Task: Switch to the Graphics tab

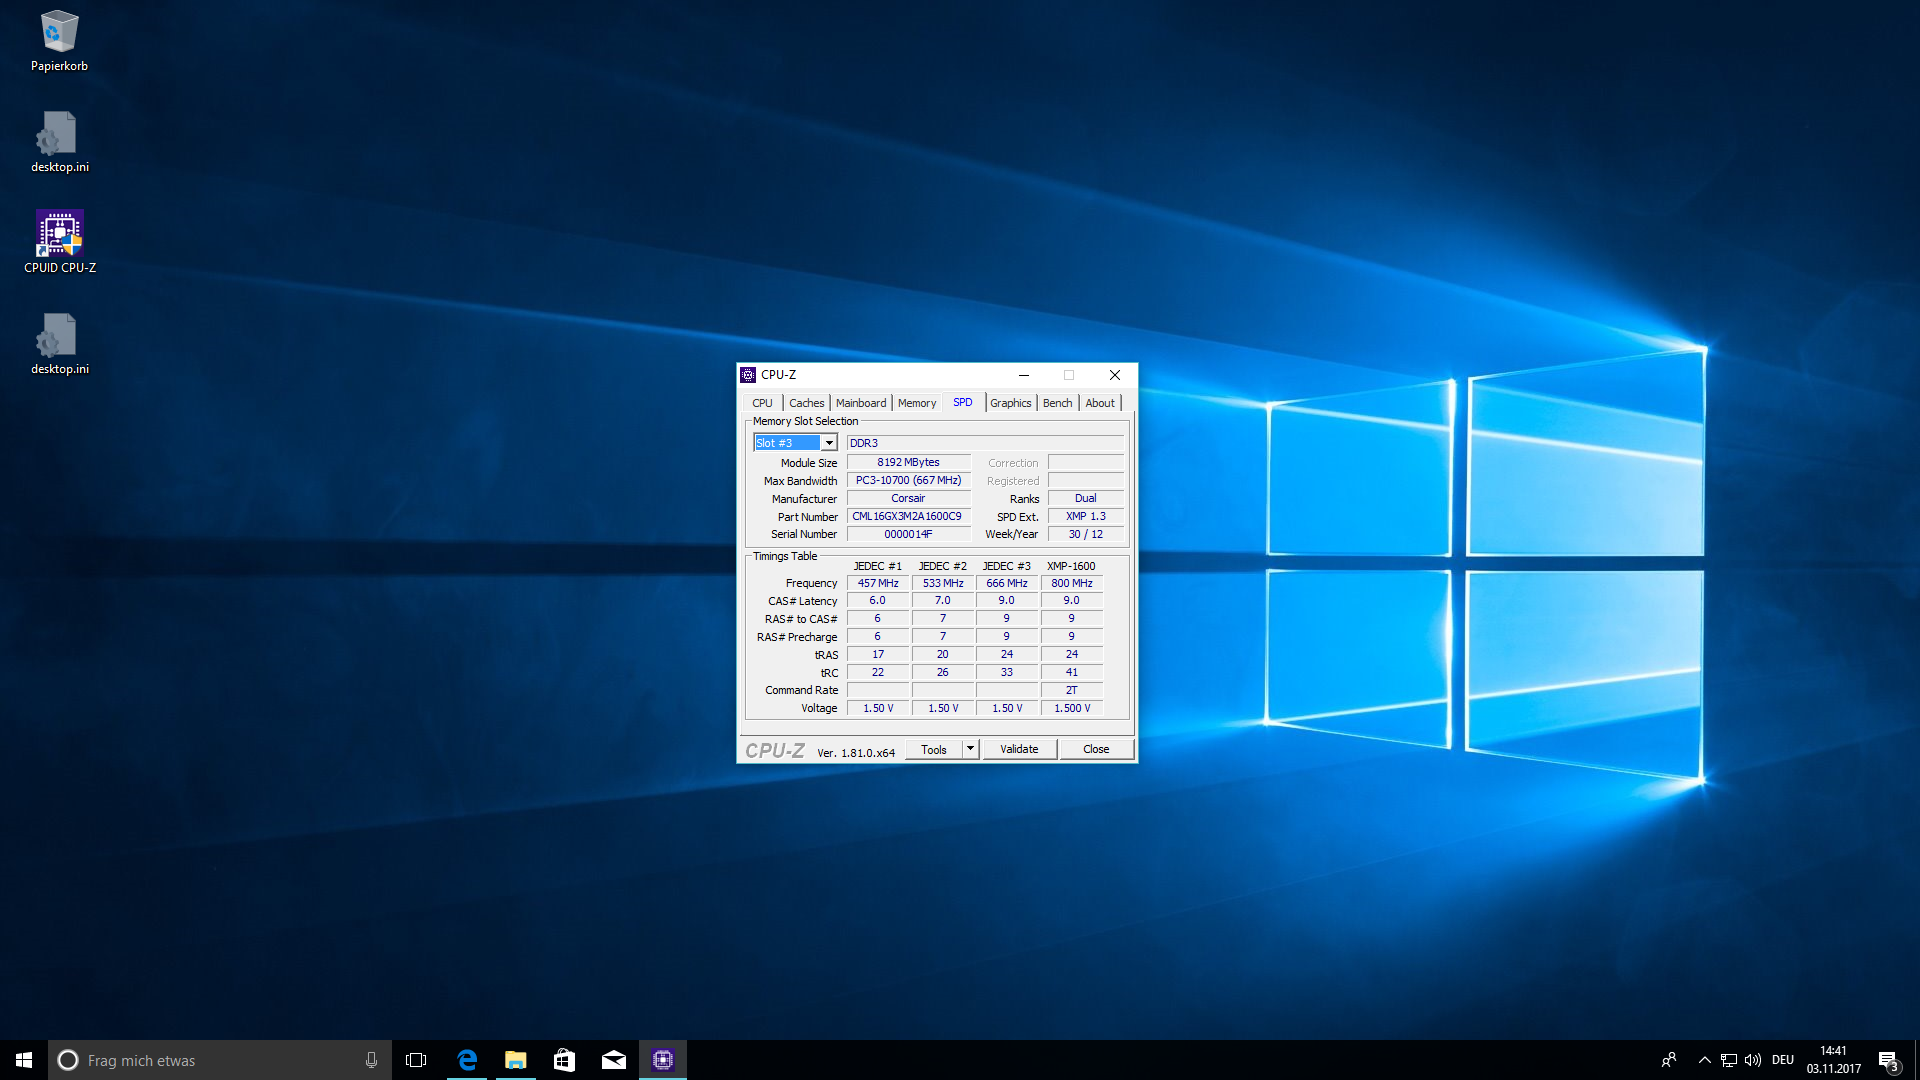Action: (x=1010, y=403)
